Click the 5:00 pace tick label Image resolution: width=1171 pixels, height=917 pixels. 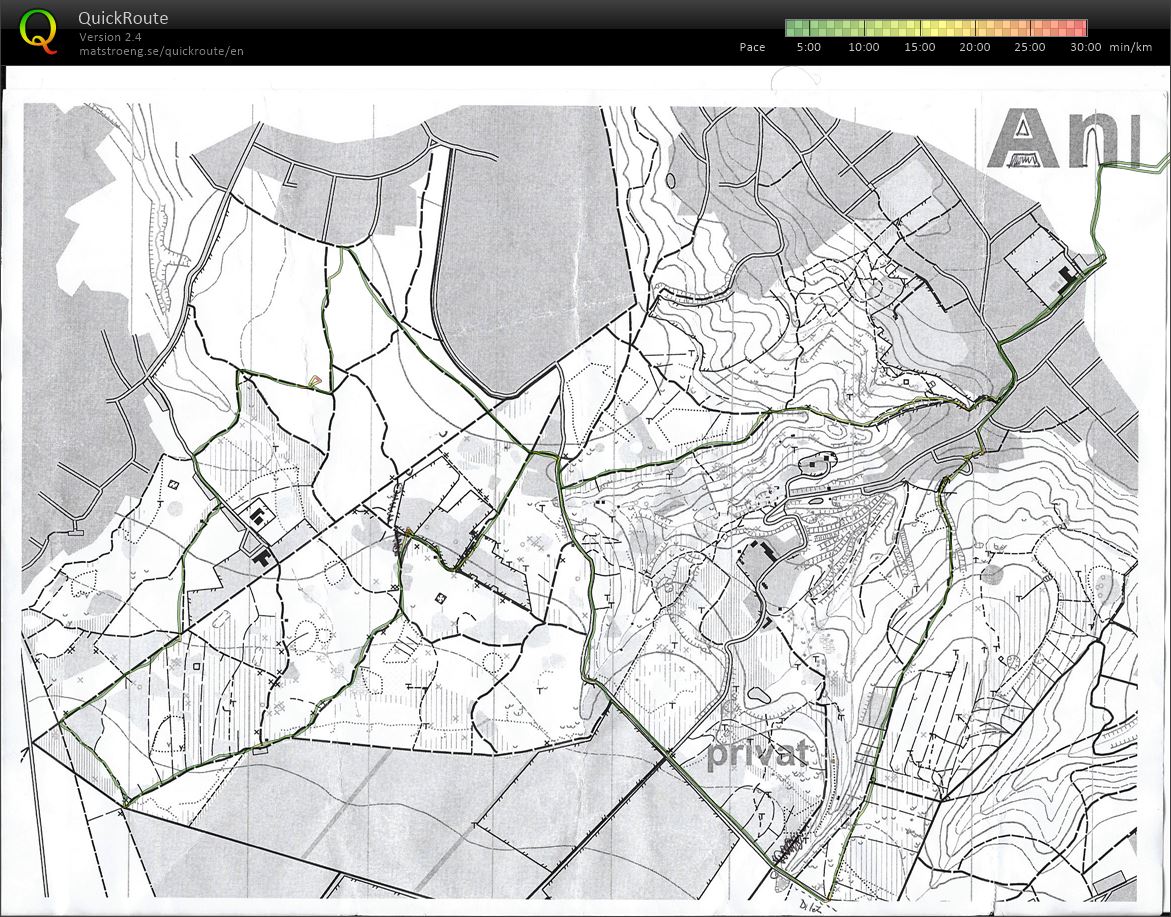808,47
